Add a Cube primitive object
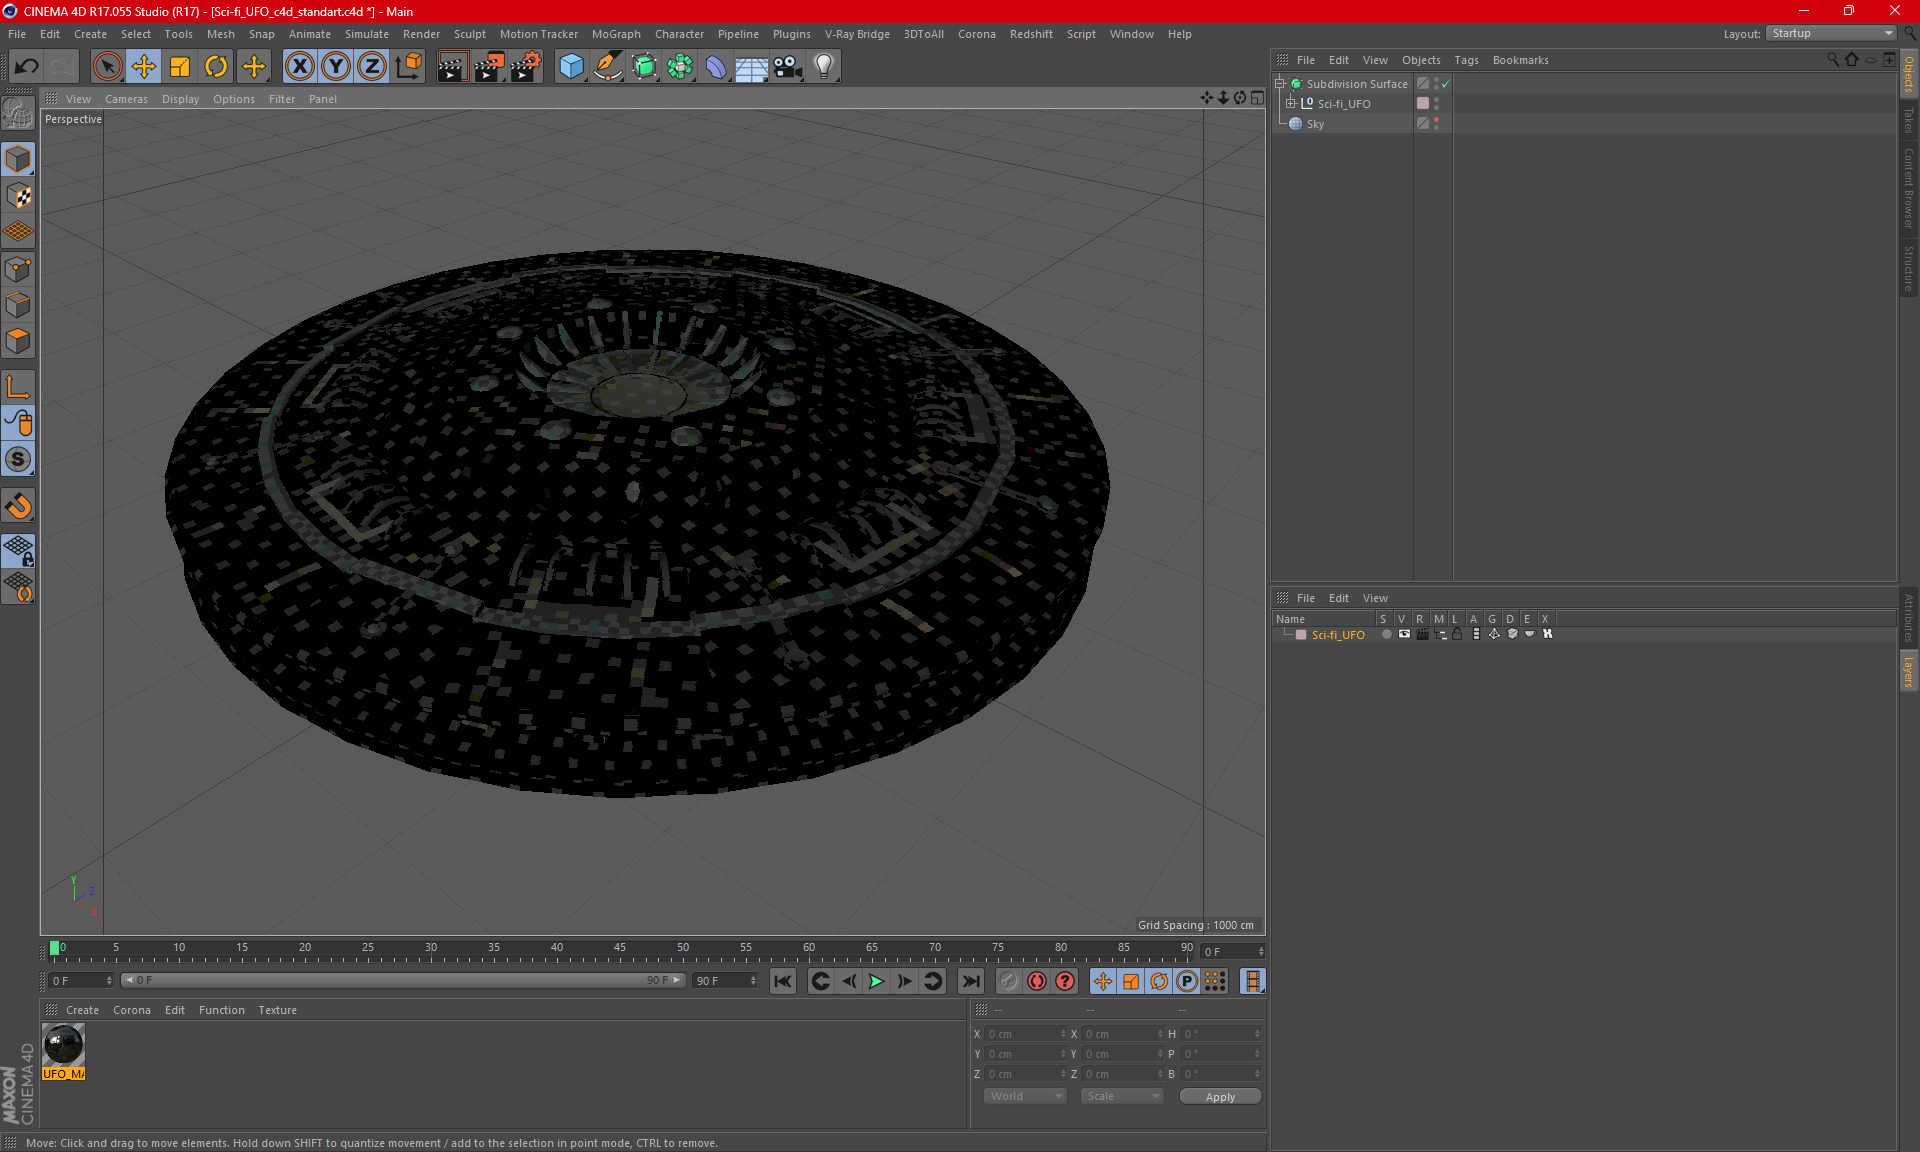 pyautogui.click(x=571, y=67)
